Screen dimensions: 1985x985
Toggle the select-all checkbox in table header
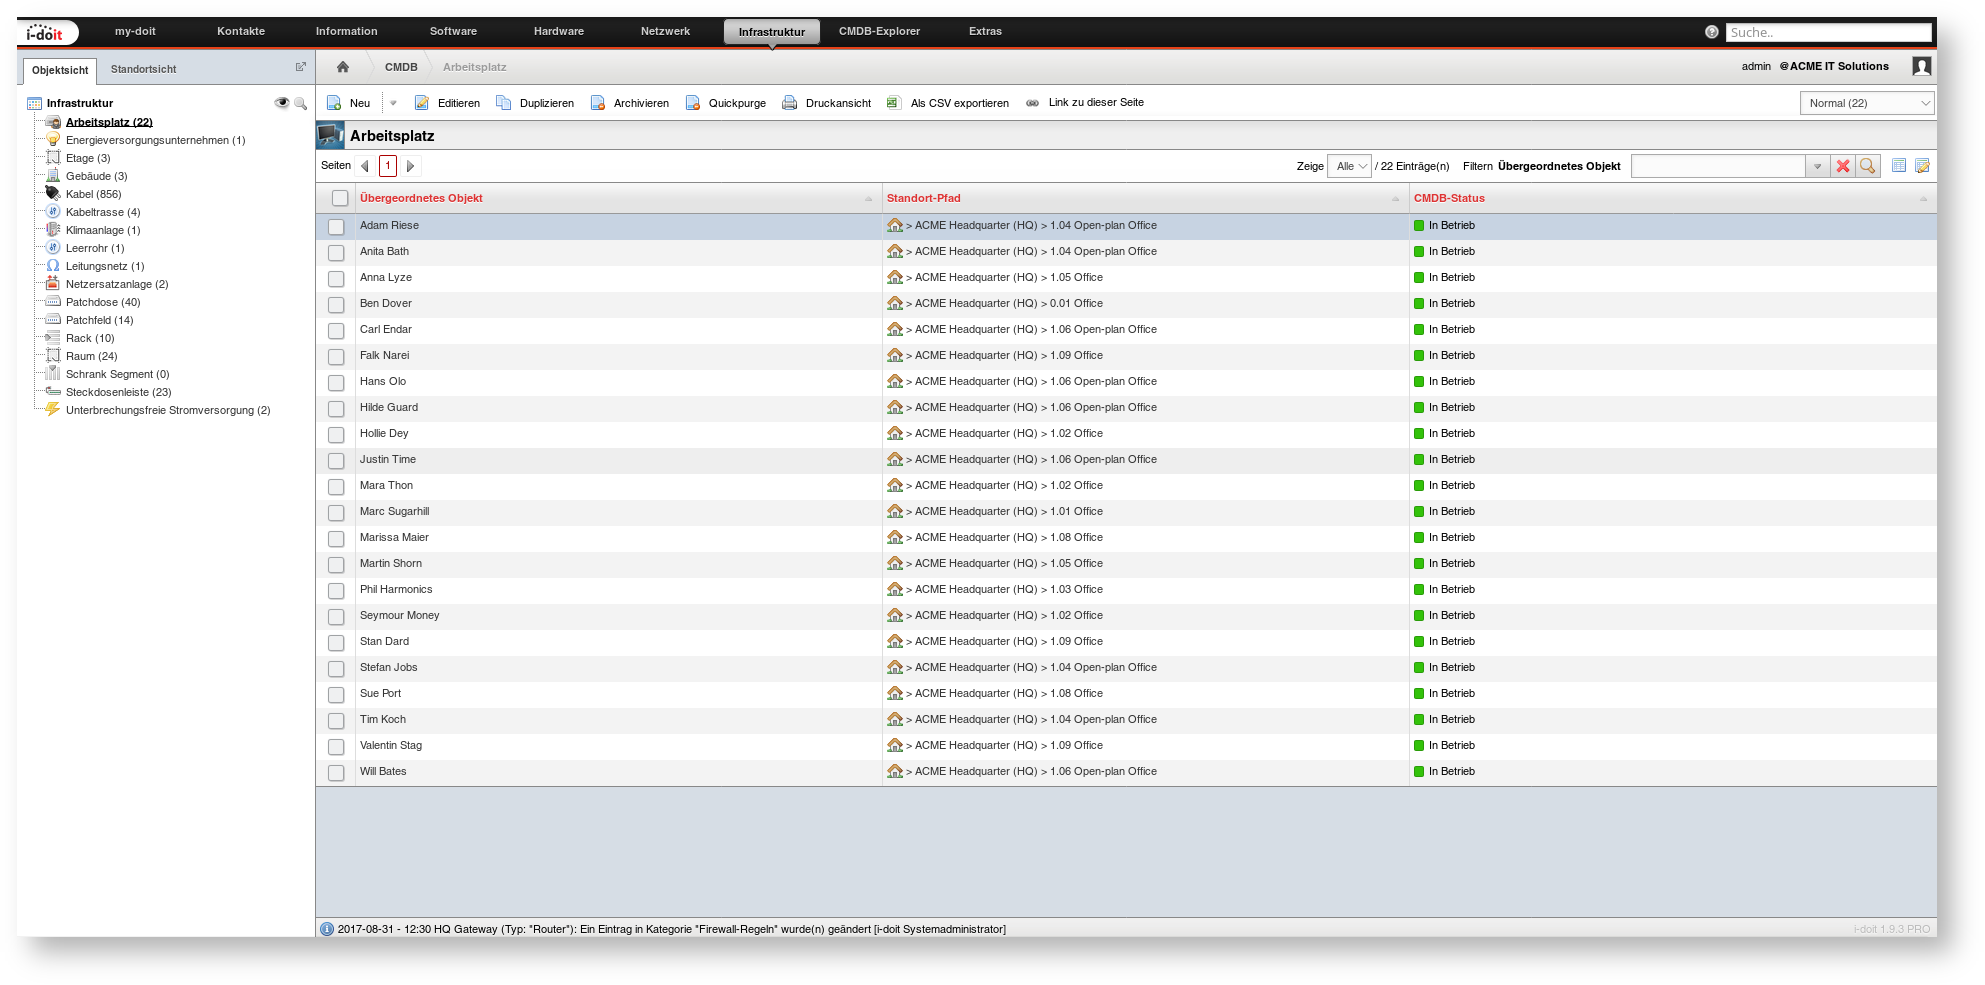point(340,198)
